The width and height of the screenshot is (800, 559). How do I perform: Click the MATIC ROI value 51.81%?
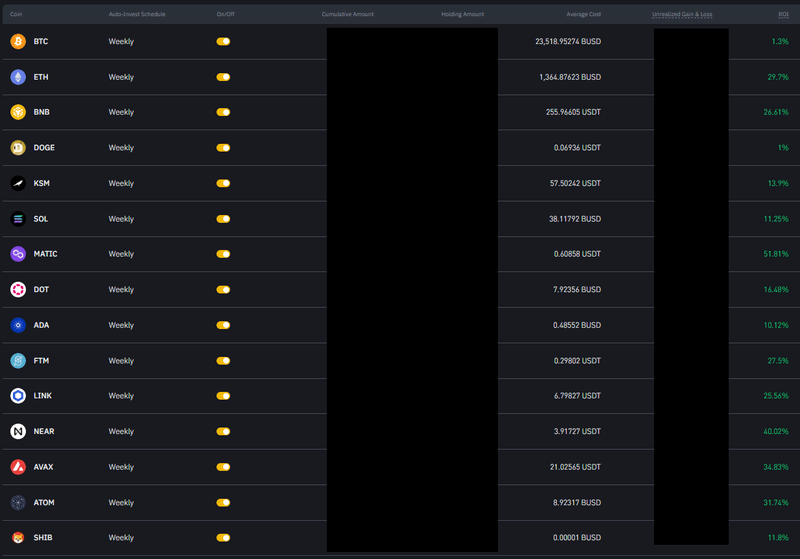[x=776, y=253]
